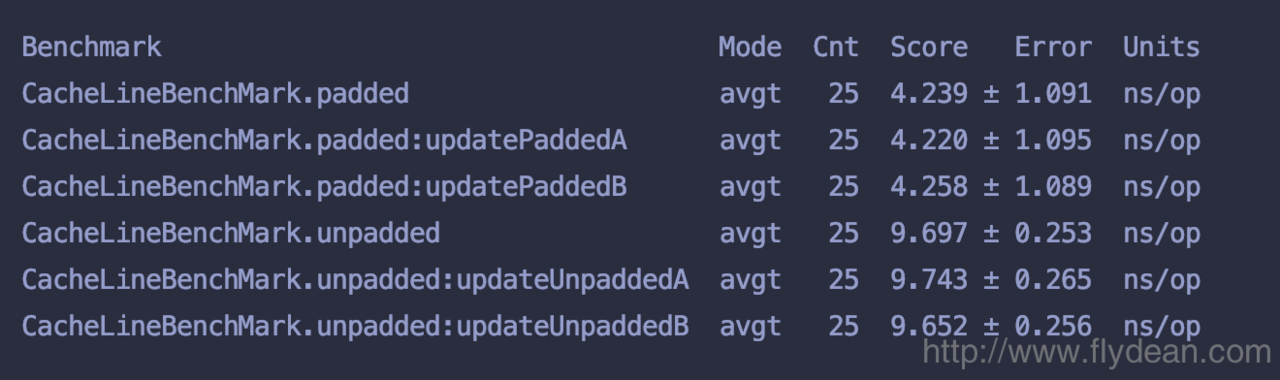The height and width of the screenshot is (380, 1280).
Task: Click the 0.253 error value
Action: 1053,233
